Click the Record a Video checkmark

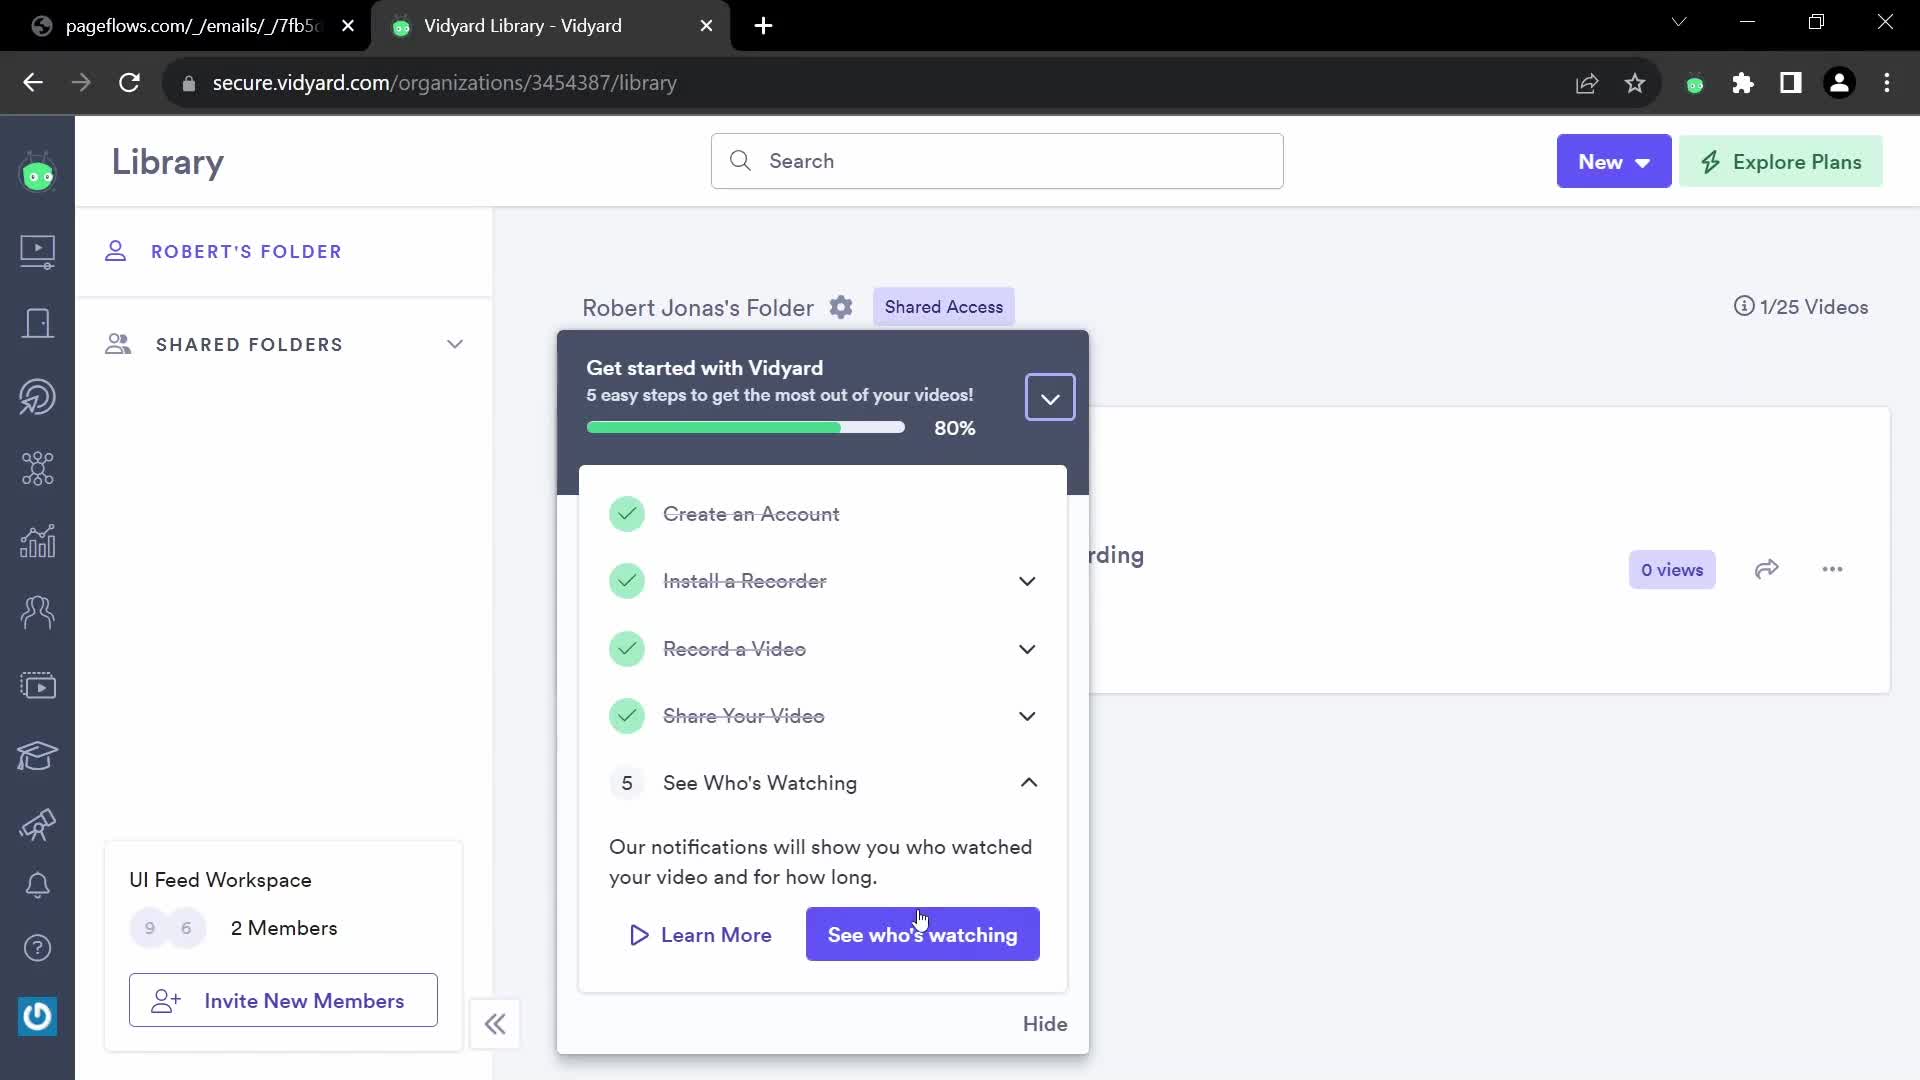click(x=627, y=649)
